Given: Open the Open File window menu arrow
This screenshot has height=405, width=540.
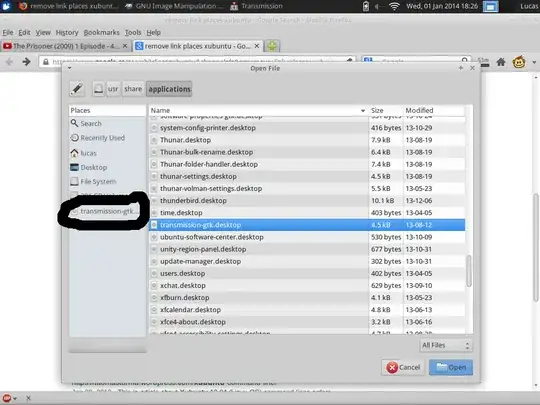Looking at the screenshot, I should click(70, 68).
